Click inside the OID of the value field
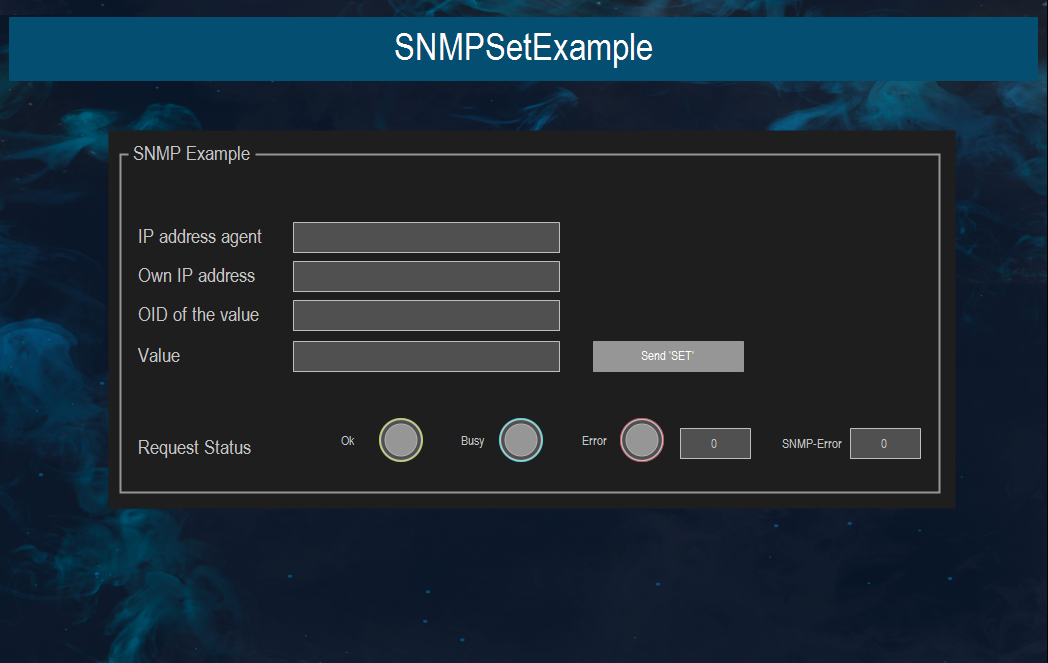Viewport: 1048px width, 663px height. (x=426, y=315)
